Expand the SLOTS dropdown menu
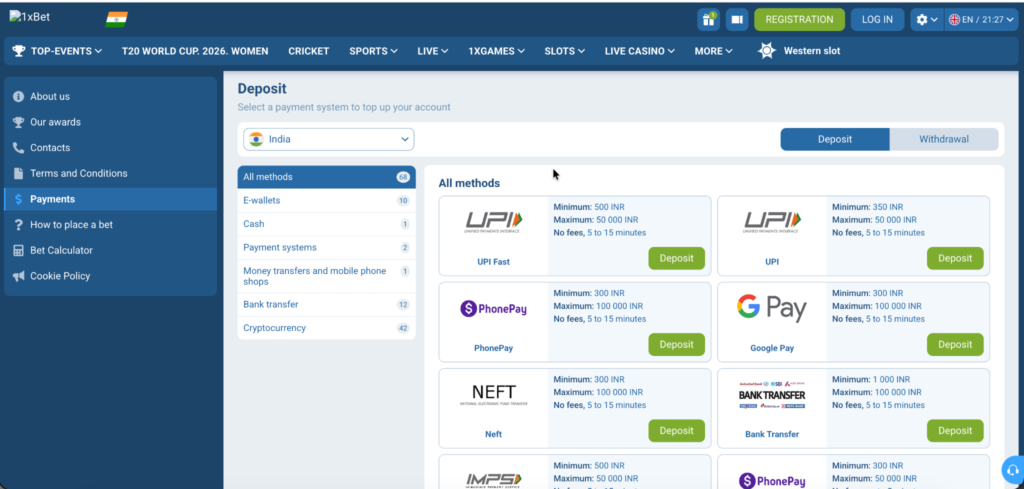Screen dimensions: 1024x489 (x=565, y=51)
